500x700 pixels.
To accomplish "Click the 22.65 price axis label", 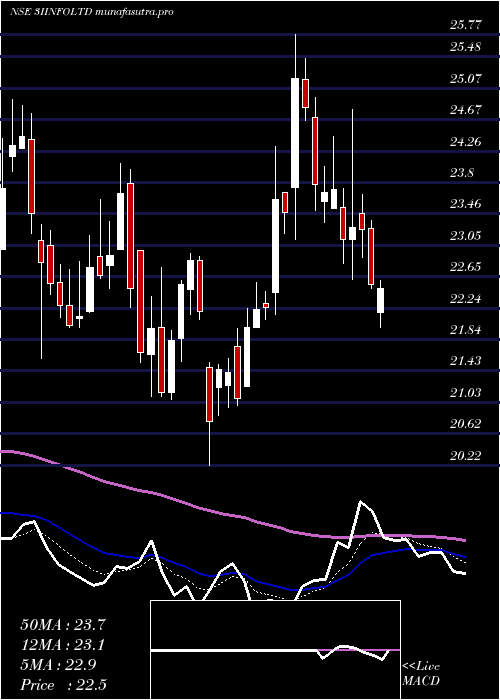I will click(466, 267).
